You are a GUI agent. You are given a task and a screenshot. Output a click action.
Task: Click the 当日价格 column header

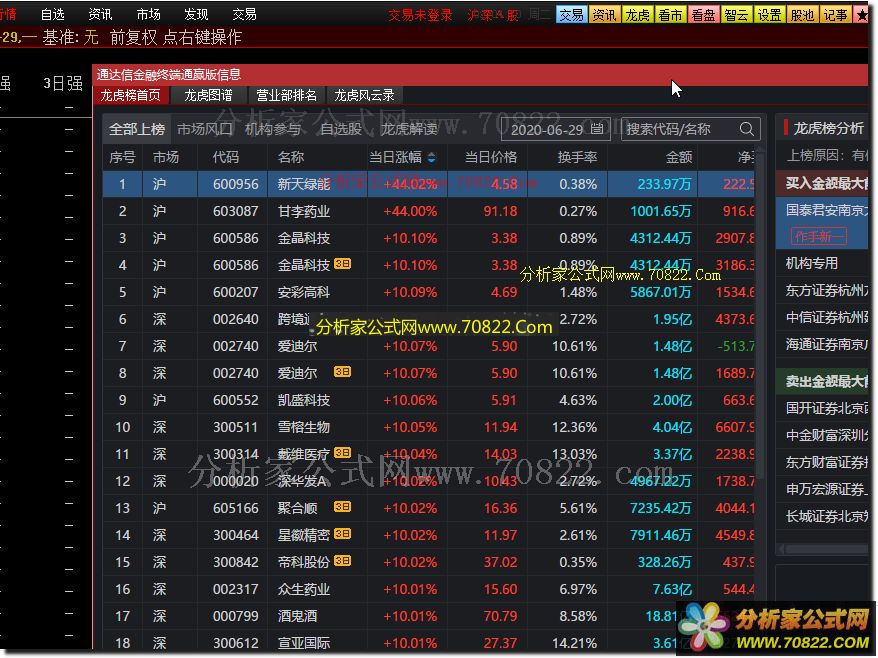click(491, 157)
